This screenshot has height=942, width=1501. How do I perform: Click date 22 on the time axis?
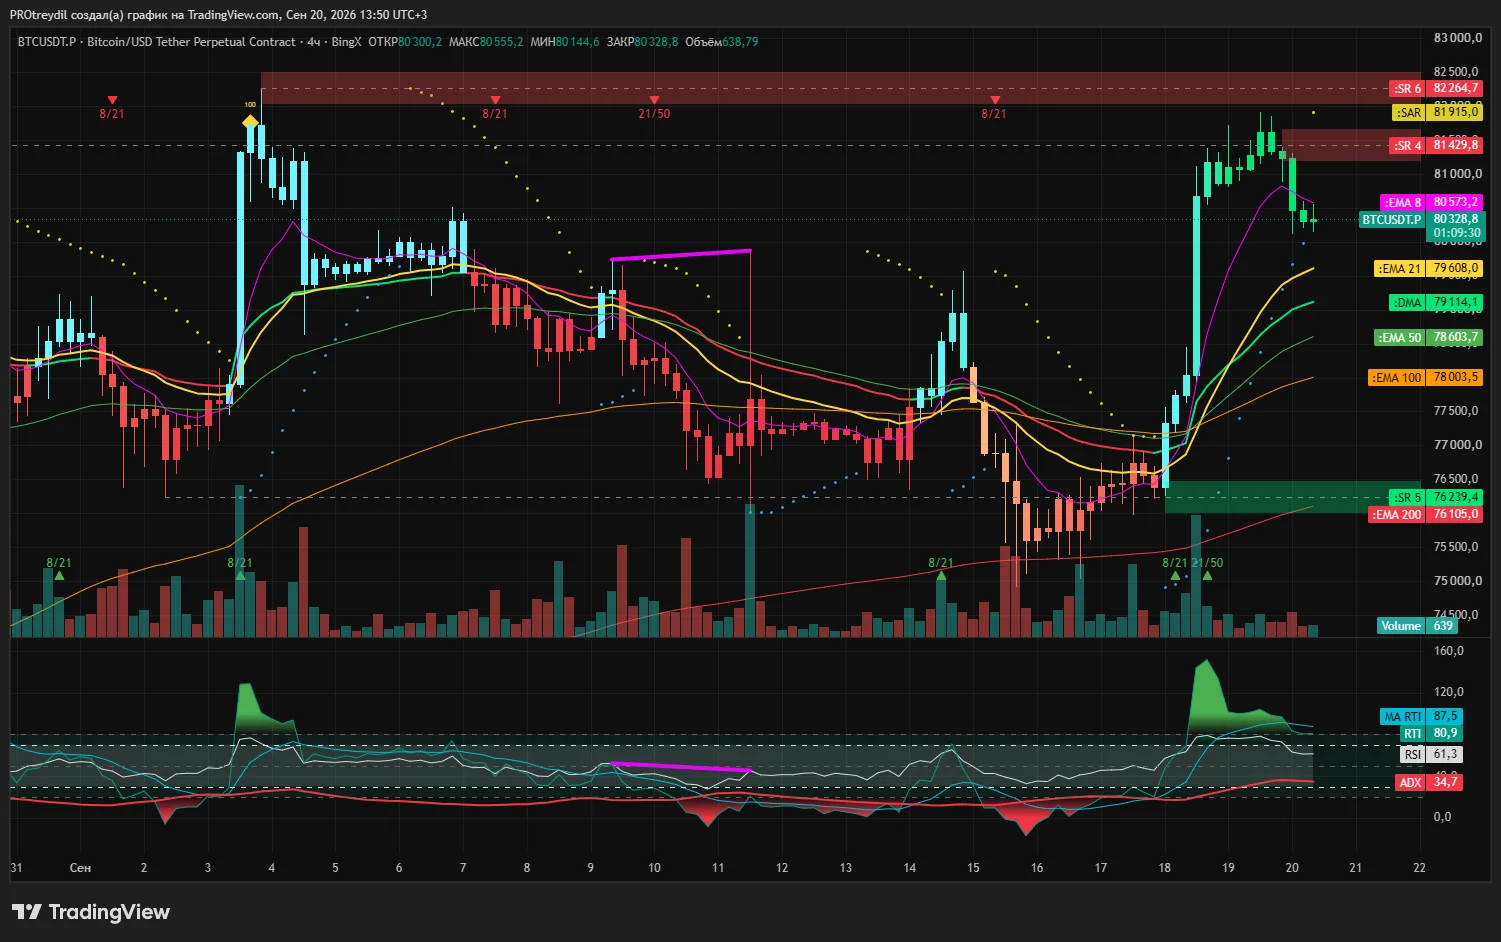point(1420,868)
